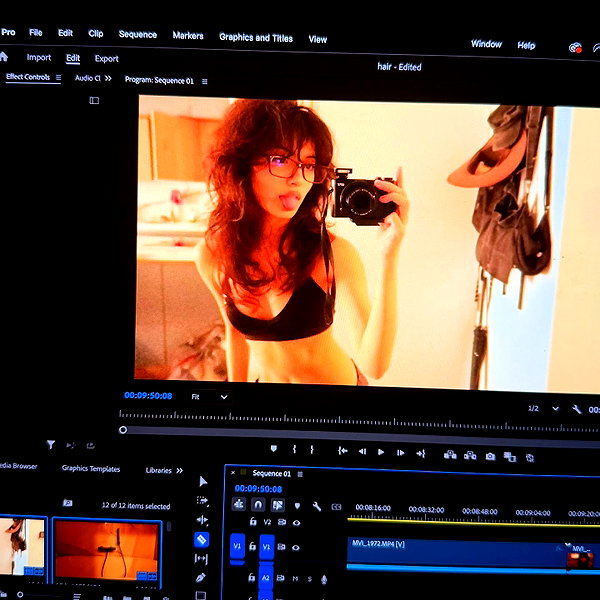Select MVI_1972.MP4 clip in timeline
Viewport: 600px width, 600px height.
[x=457, y=553]
